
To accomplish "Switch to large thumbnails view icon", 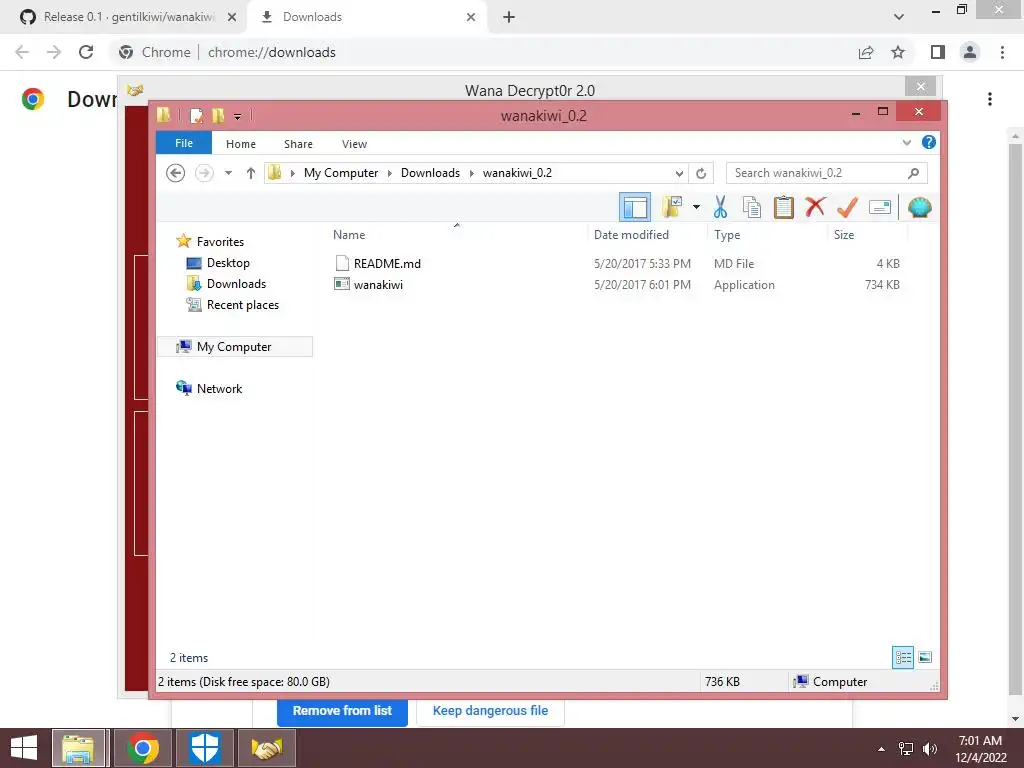I will tap(925, 658).
